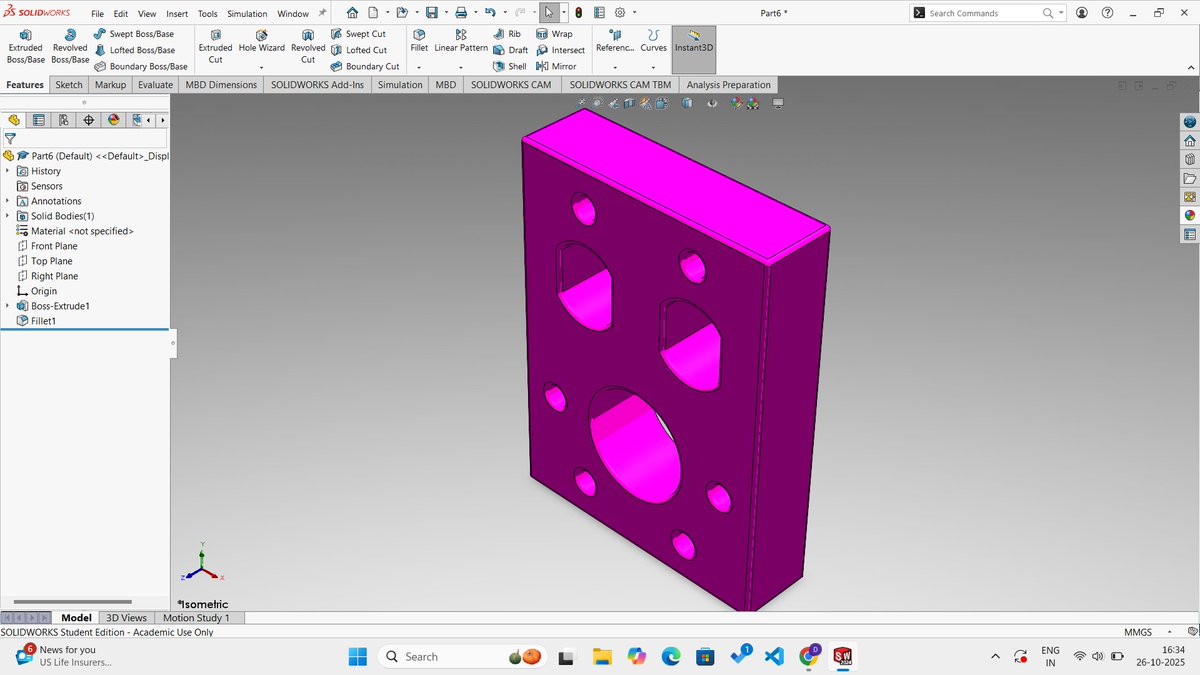Create a New document
The height and width of the screenshot is (675, 1200).
click(373, 13)
